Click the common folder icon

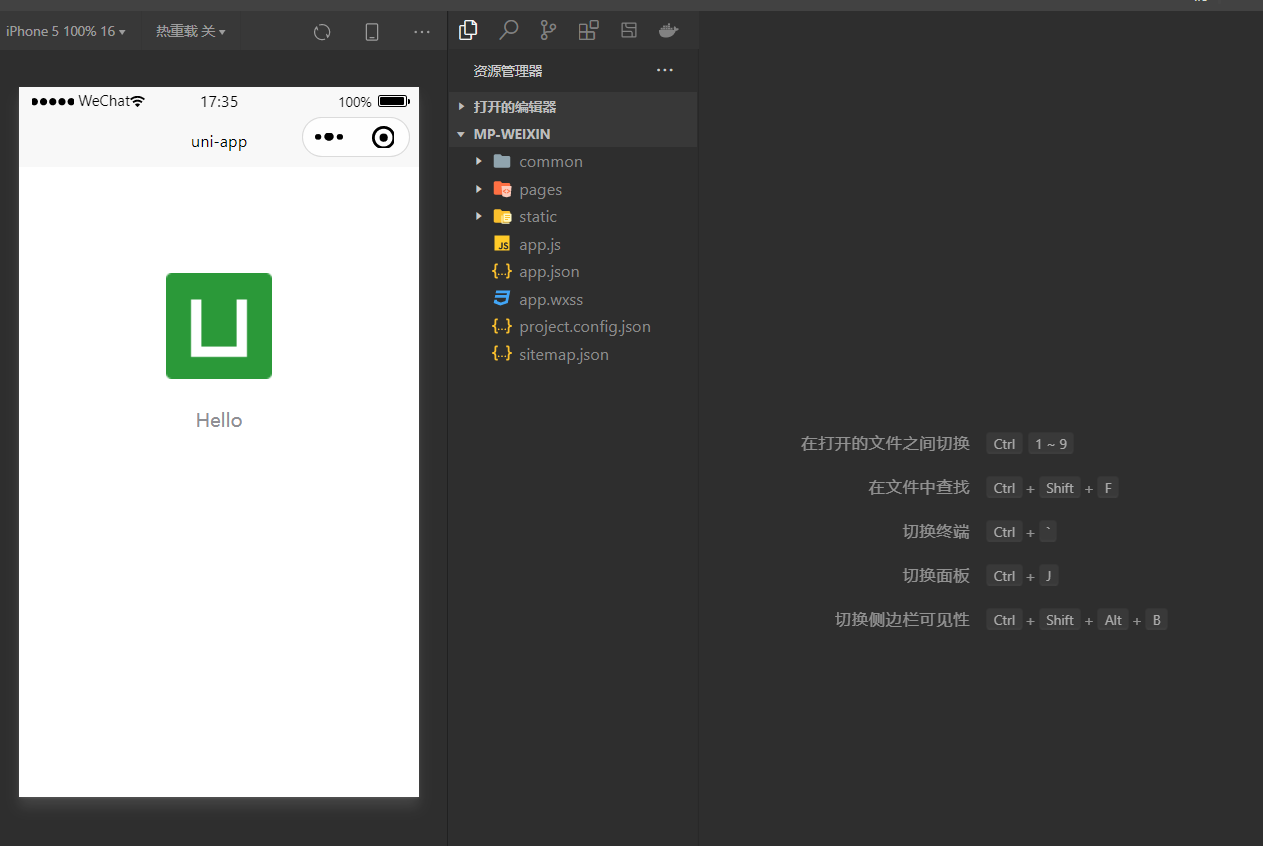[x=502, y=161]
